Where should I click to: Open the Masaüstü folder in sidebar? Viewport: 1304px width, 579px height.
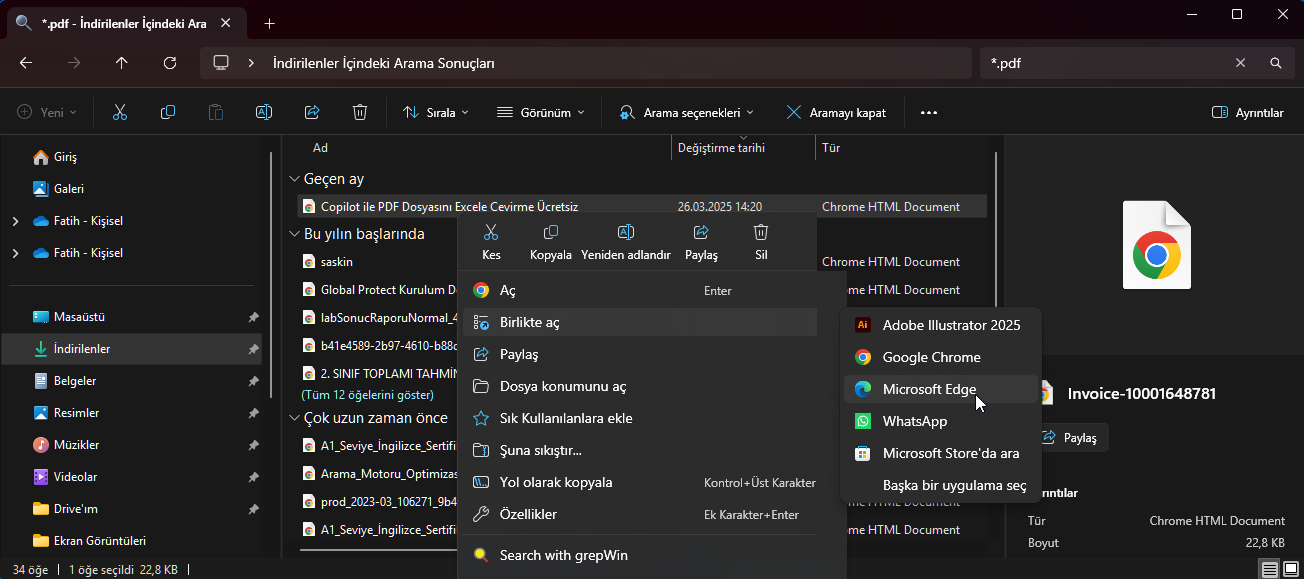point(78,317)
